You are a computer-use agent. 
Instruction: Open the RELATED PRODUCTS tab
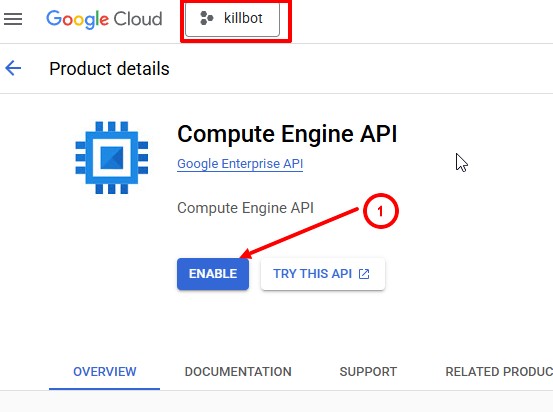(499, 372)
